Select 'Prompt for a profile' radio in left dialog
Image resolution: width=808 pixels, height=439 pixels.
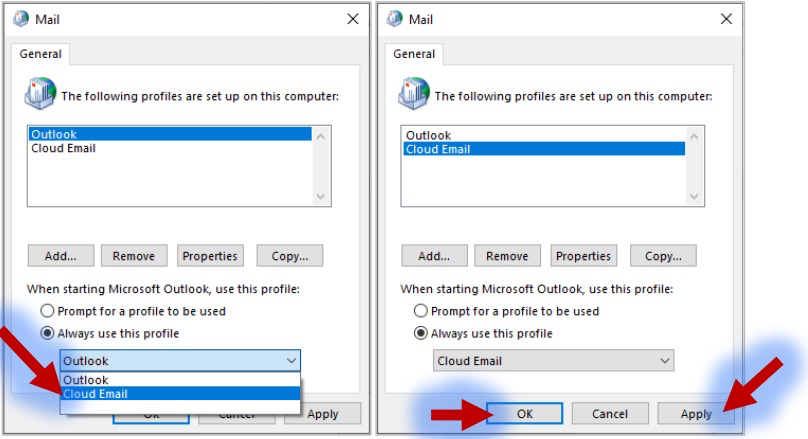[47, 311]
